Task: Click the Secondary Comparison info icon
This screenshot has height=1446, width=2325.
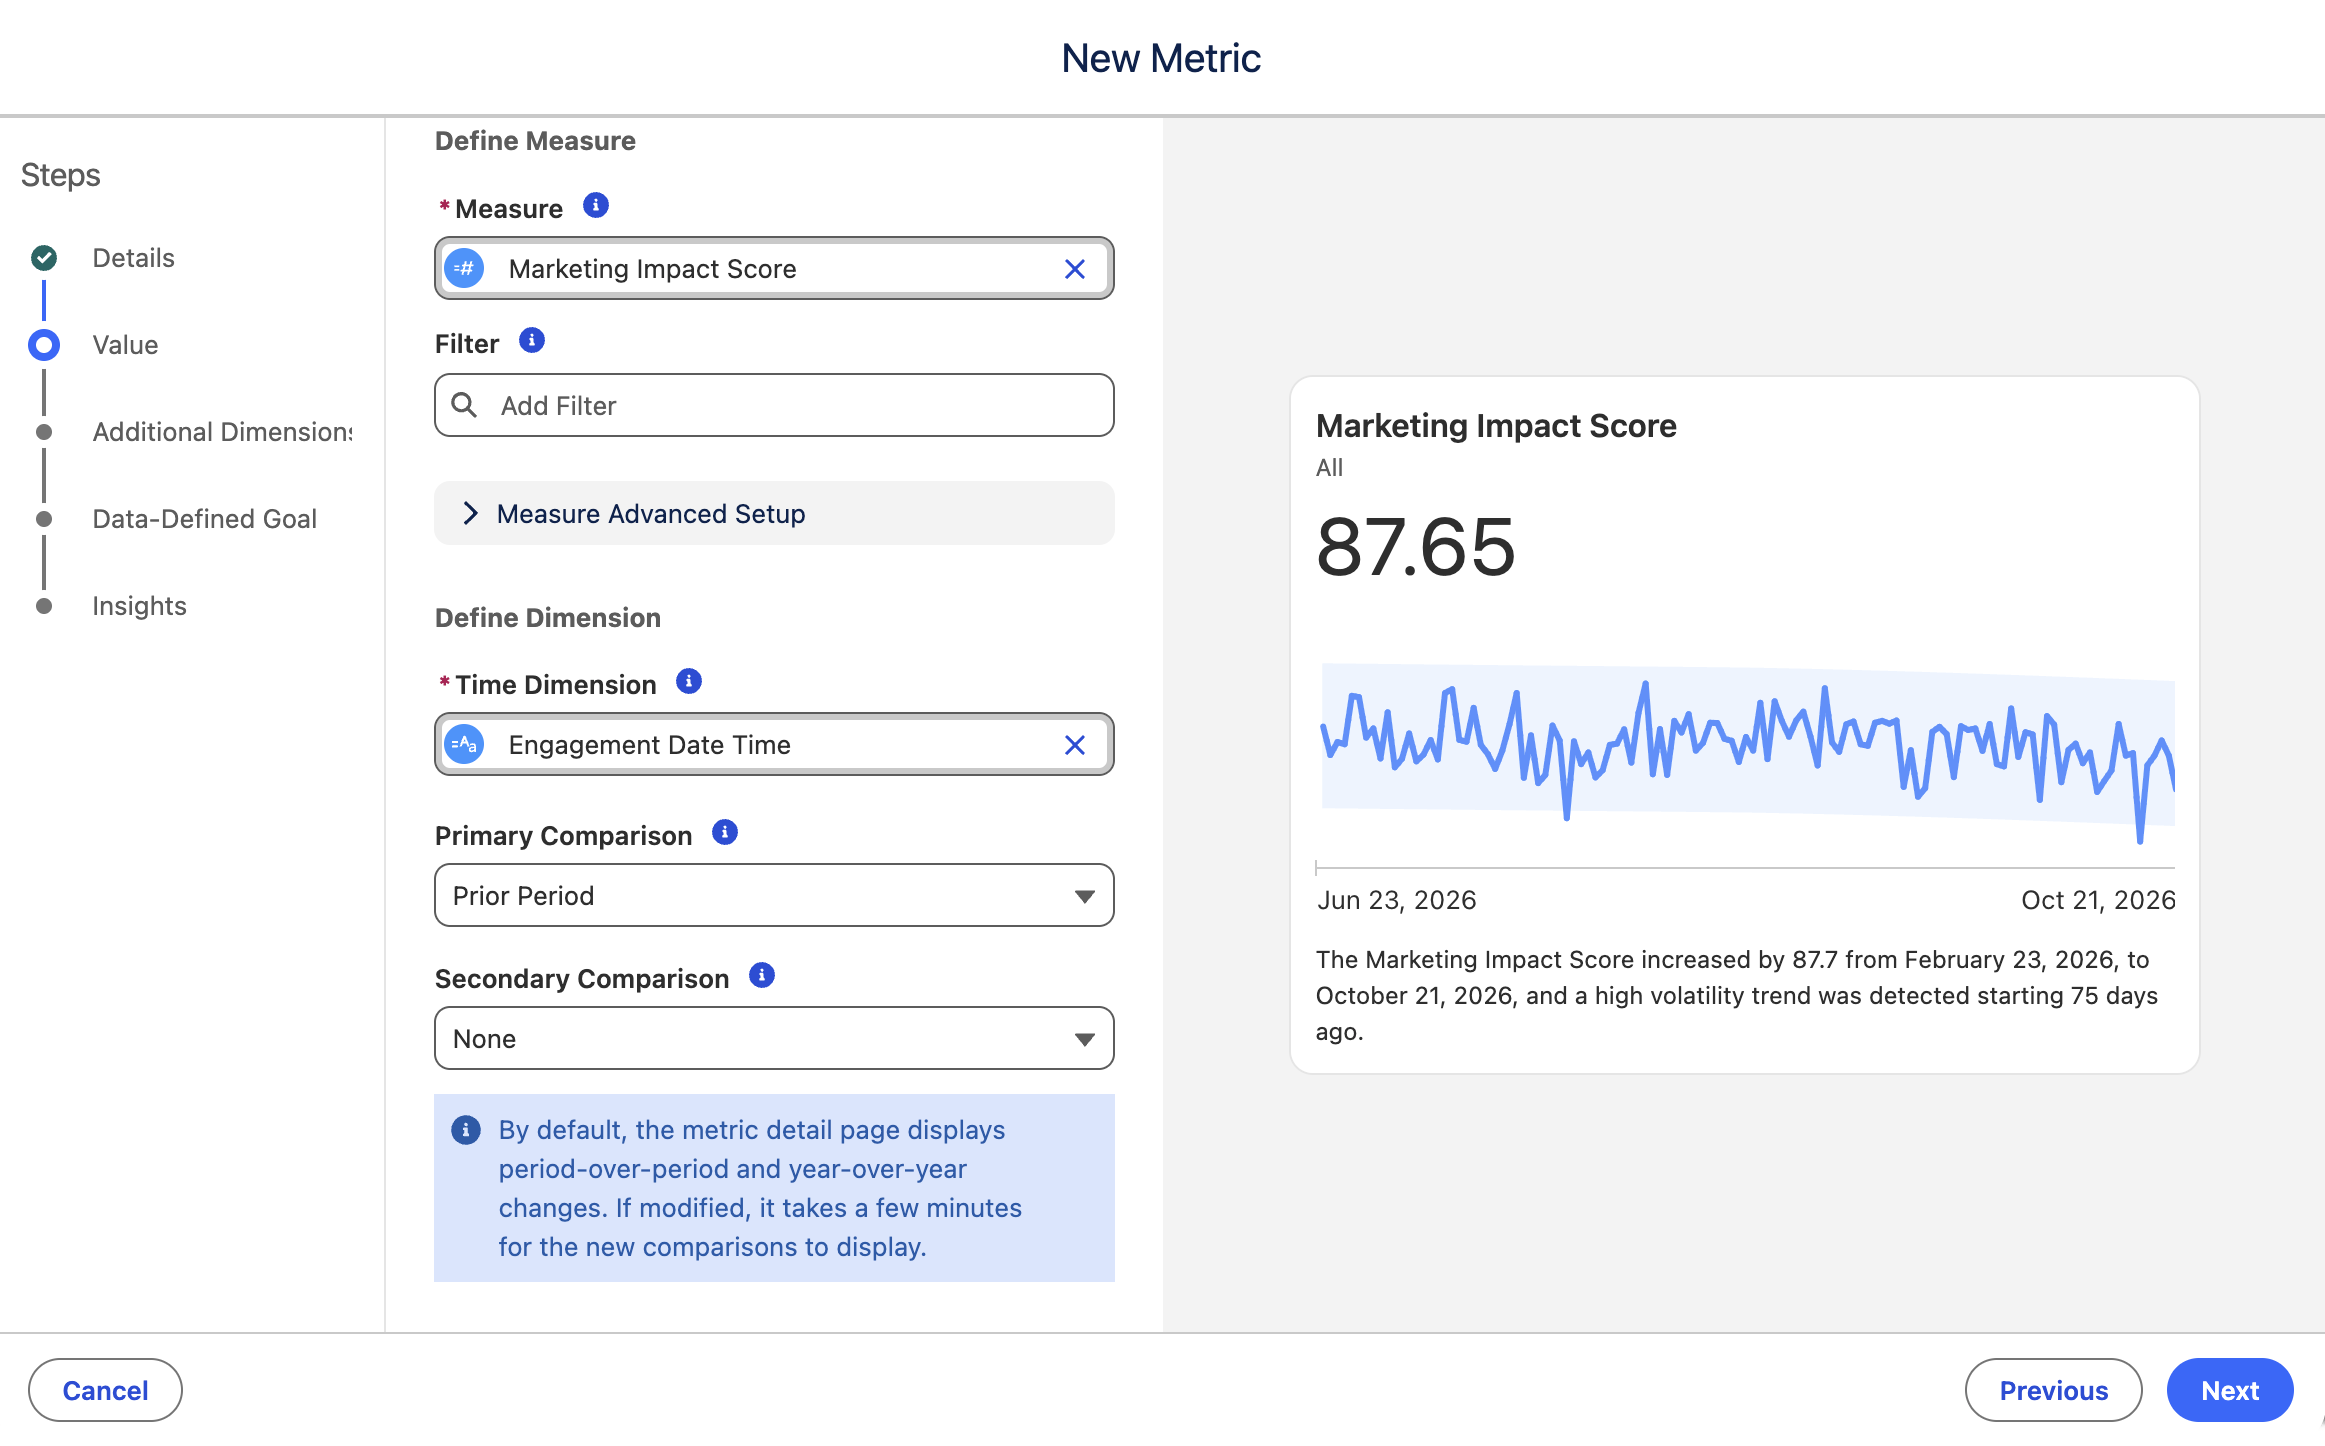Action: [x=762, y=976]
